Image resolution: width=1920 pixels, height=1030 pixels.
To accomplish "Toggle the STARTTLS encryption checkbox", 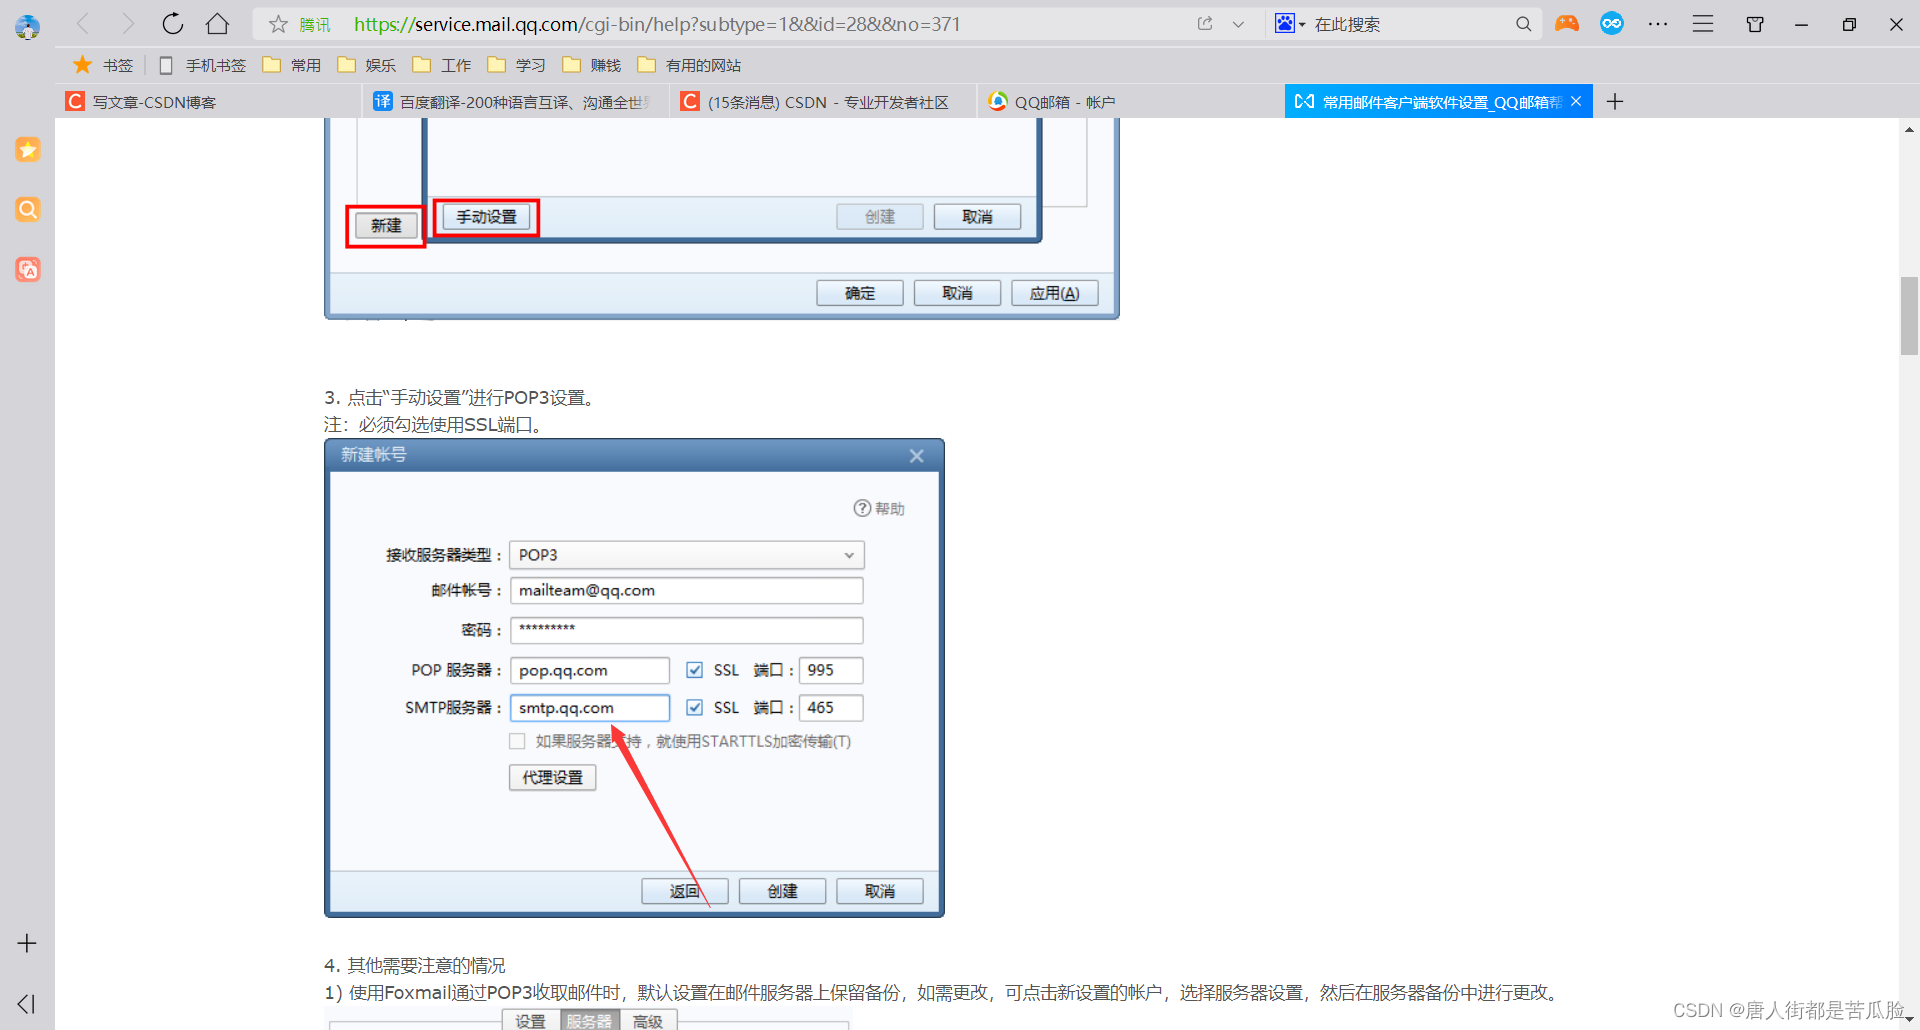I will tap(517, 741).
